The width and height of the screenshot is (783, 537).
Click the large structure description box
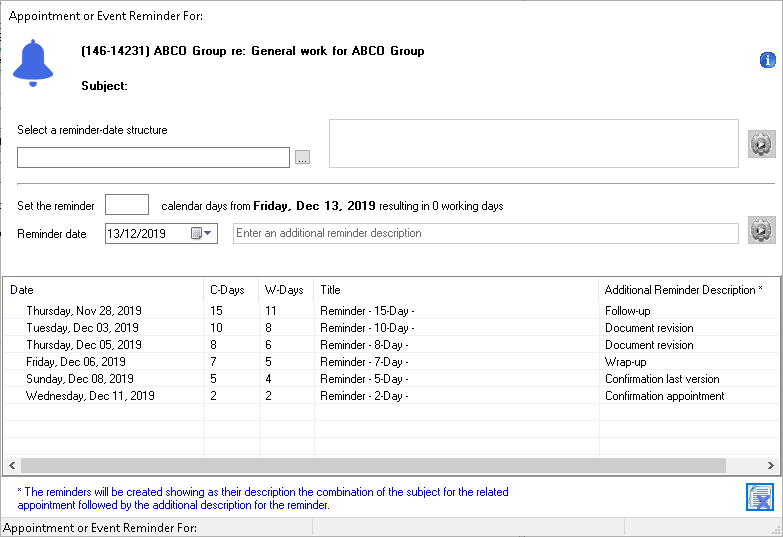pos(534,143)
